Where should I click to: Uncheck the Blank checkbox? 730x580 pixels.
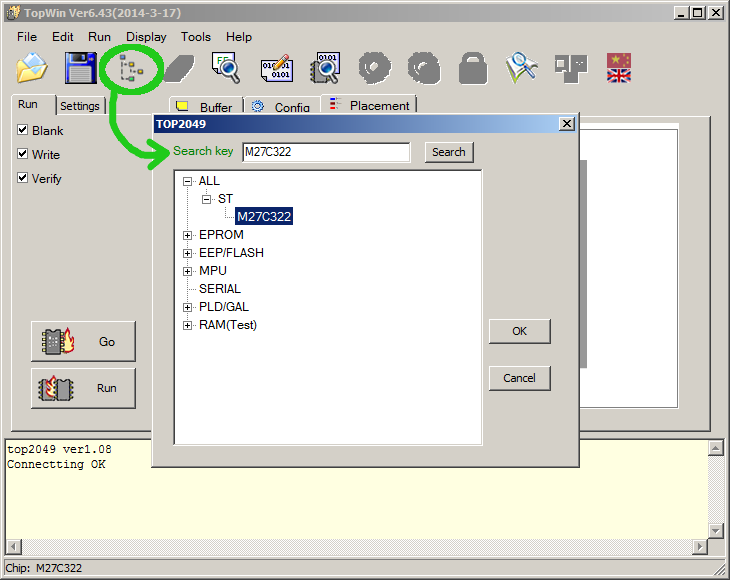coord(22,130)
